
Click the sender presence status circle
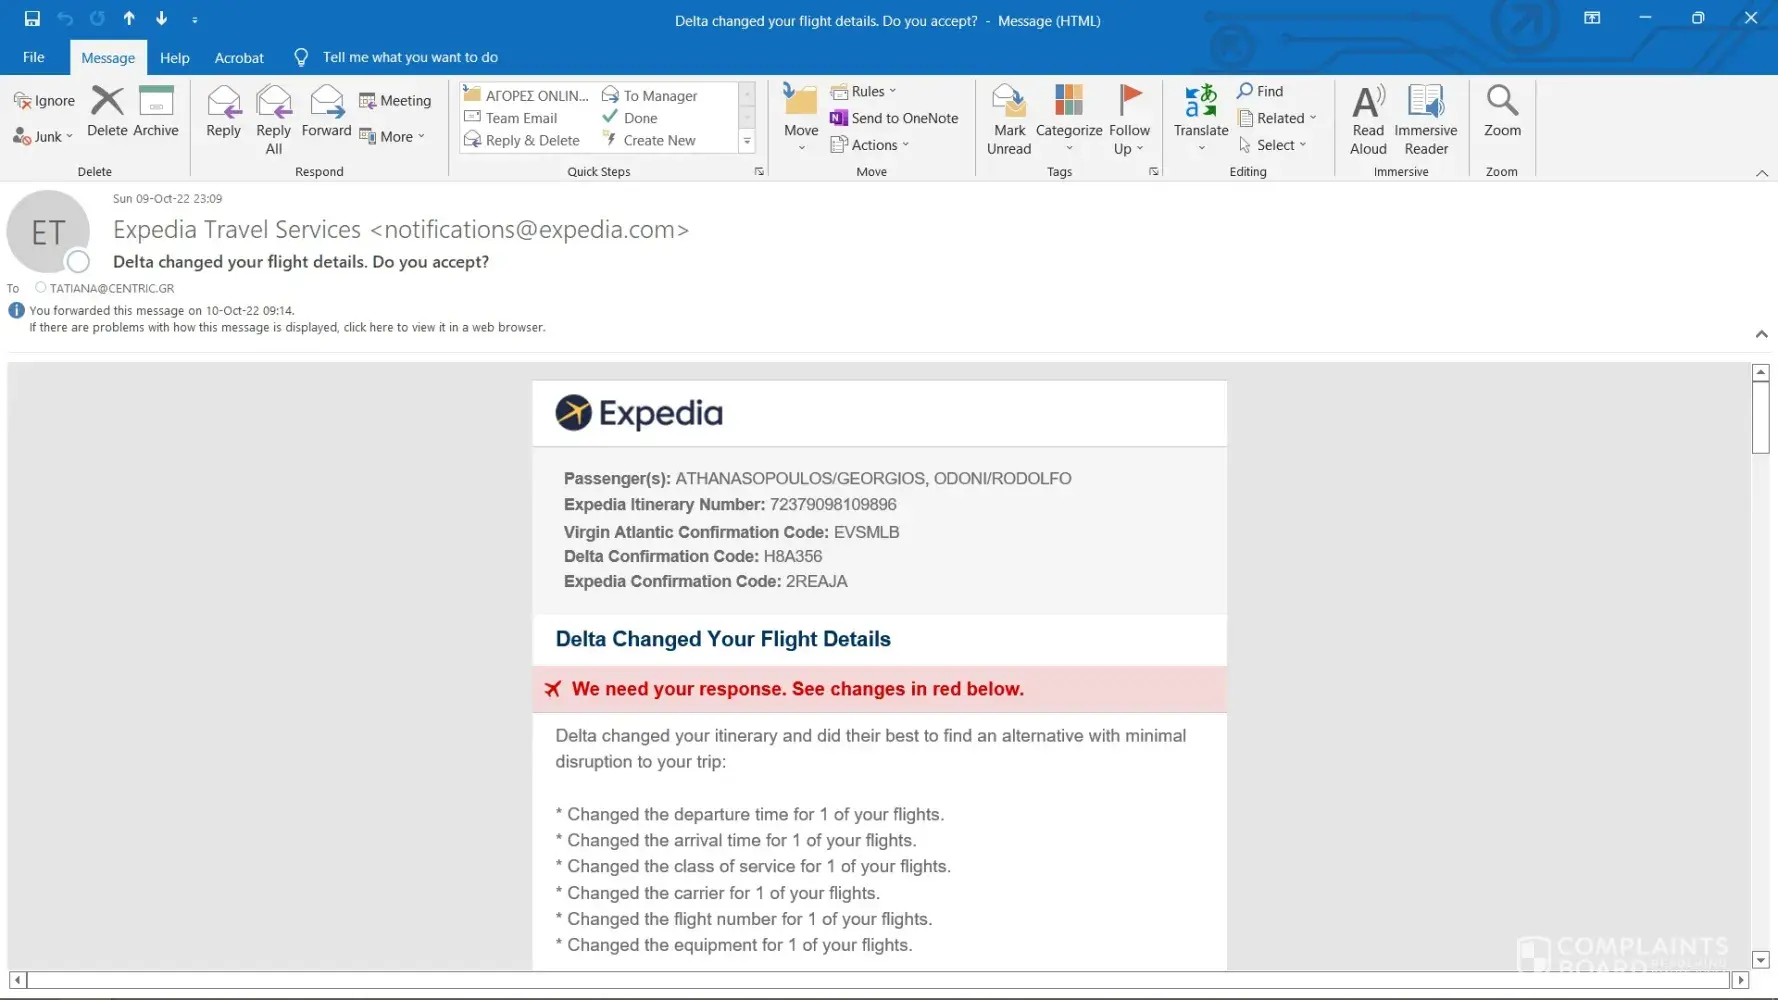(x=78, y=262)
